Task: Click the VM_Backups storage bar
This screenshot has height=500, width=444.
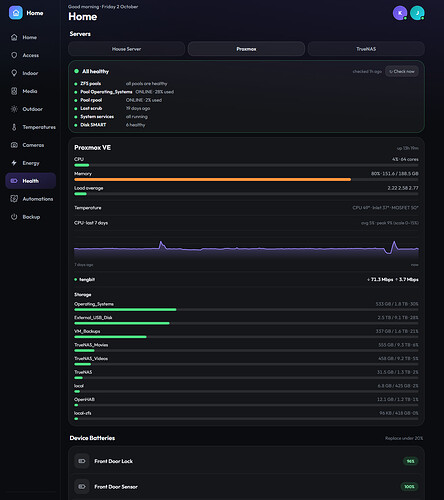Action: pyautogui.click(x=246, y=337)
